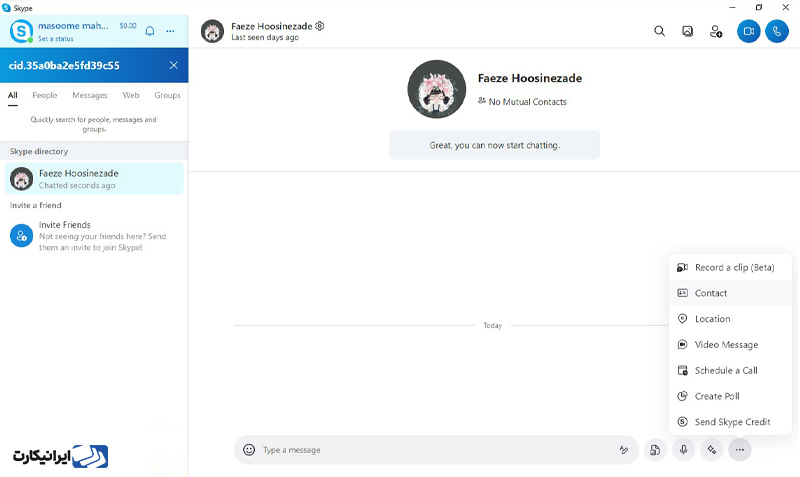
Task: Click the large Faeze Hoosinezade profile name heading
Action: coord(530,78)
